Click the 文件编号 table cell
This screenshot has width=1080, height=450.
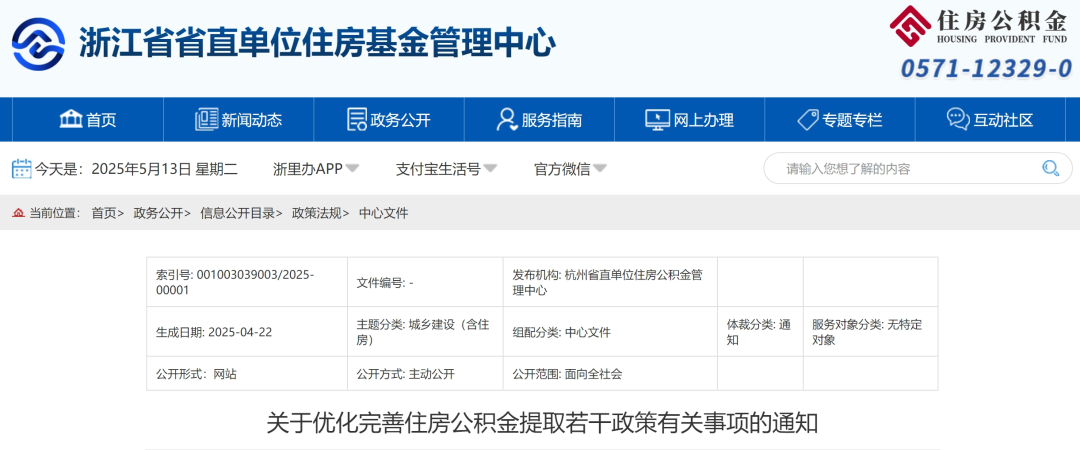(425, 282)
